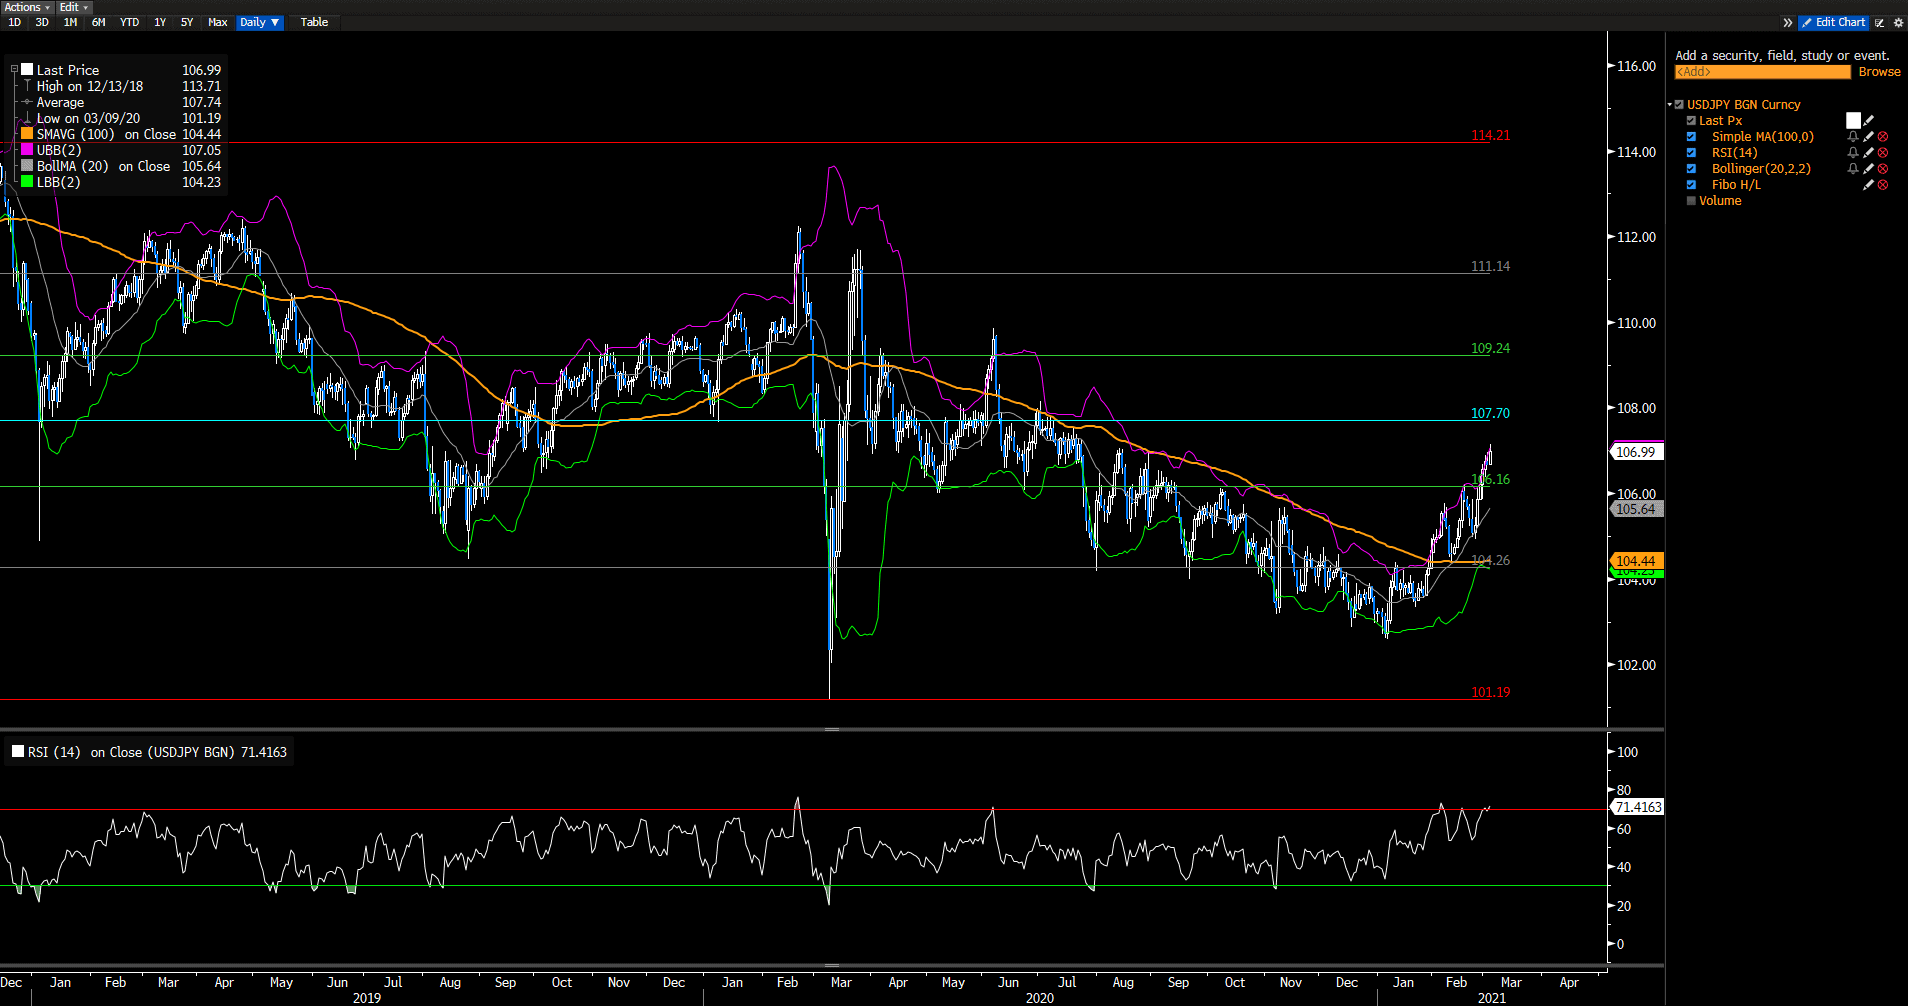
Task: Click RSI (14) legend white square
Action: [18, 751]
